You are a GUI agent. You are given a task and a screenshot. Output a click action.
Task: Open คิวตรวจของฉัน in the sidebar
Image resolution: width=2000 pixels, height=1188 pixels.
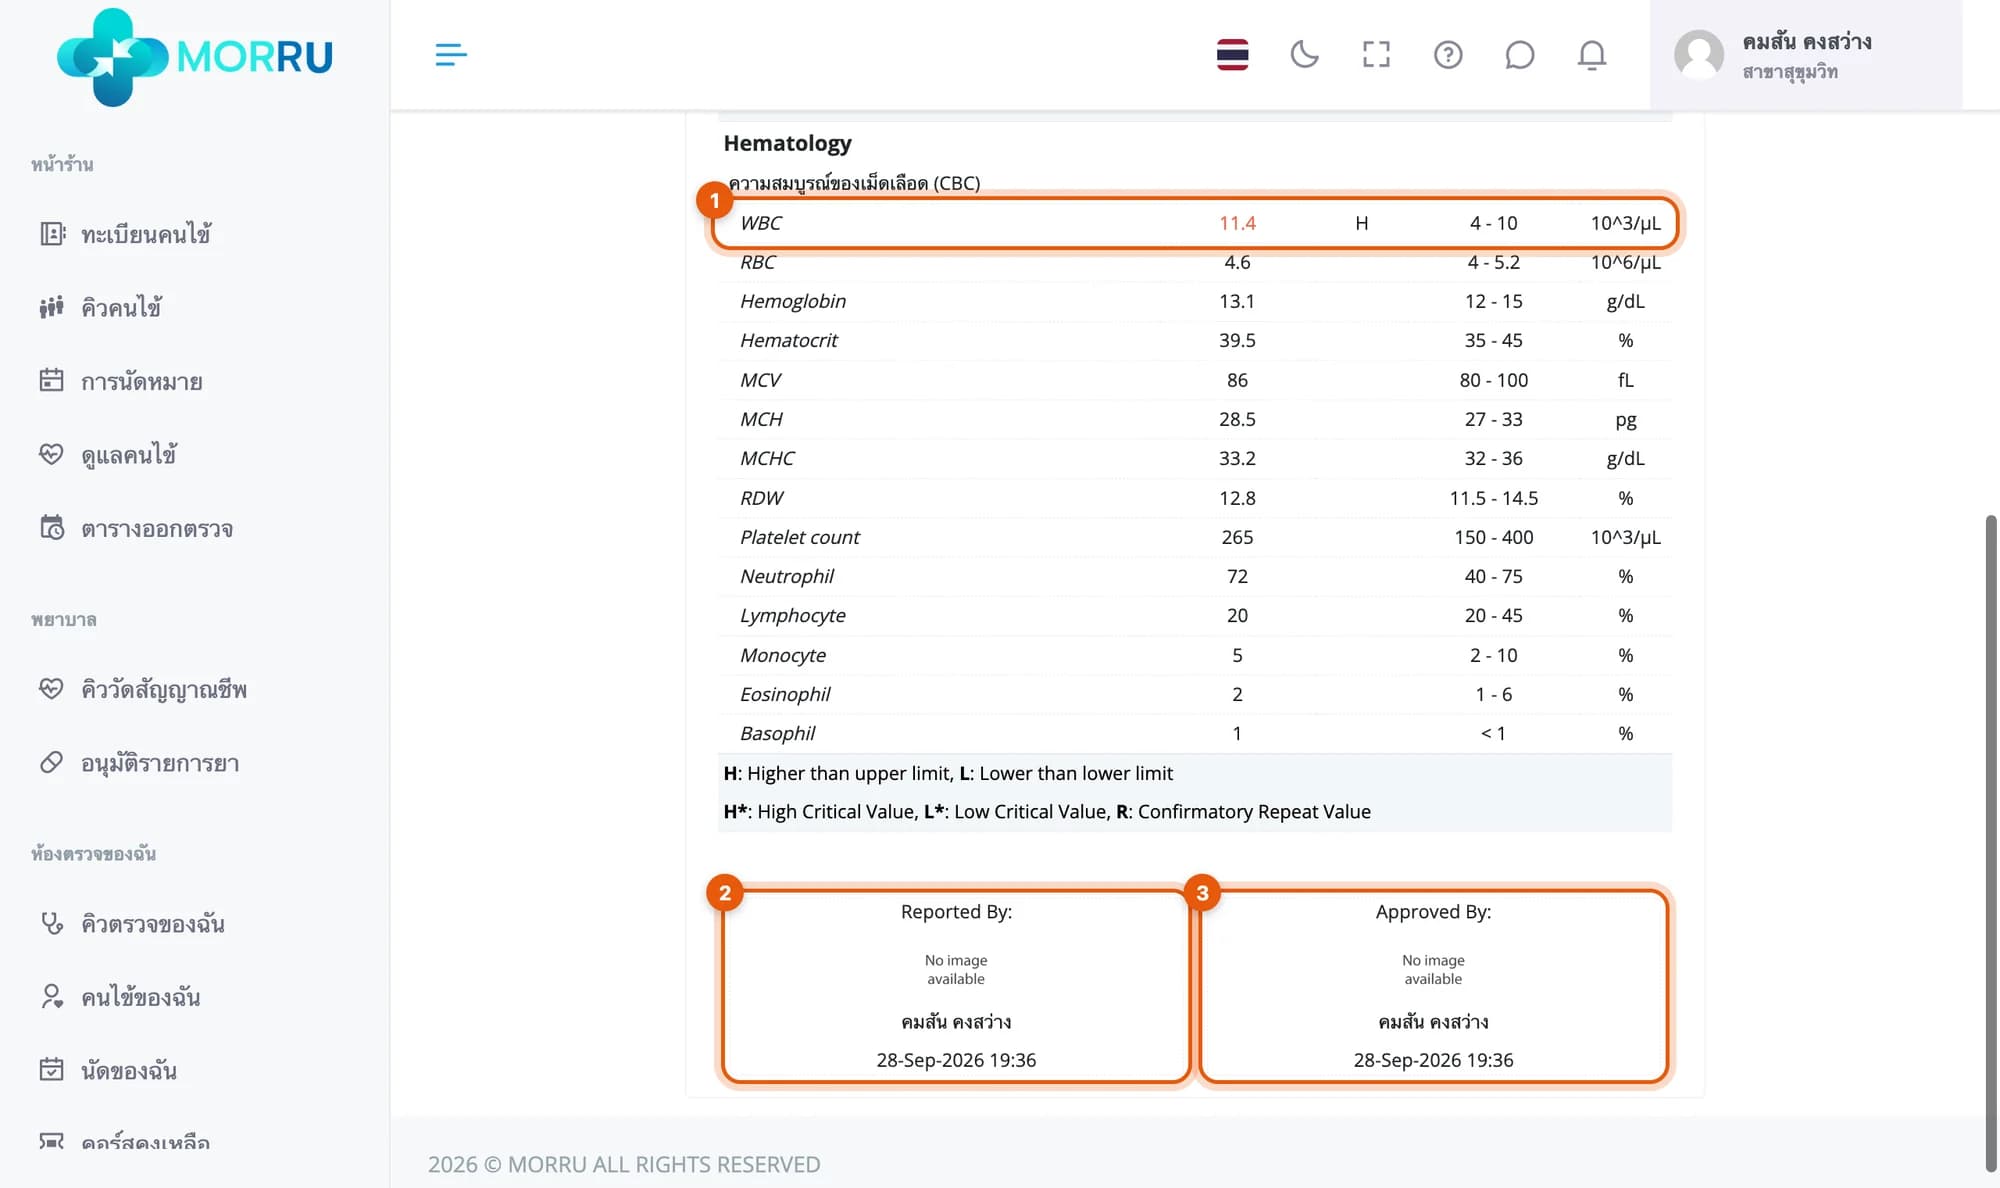pos(152,923)
